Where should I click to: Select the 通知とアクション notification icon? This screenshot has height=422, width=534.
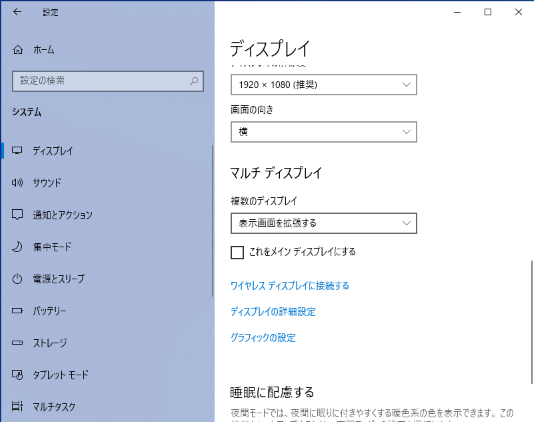point(17,214)
